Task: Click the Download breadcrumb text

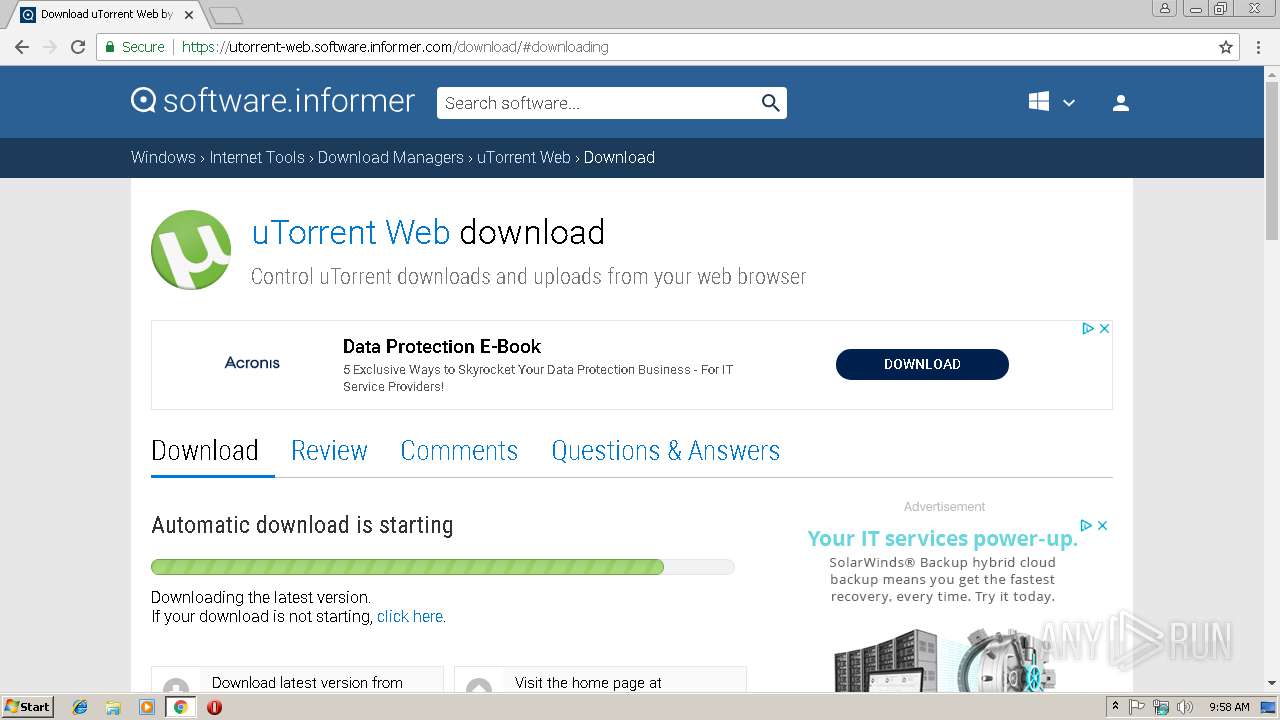Action: (619, 157)
